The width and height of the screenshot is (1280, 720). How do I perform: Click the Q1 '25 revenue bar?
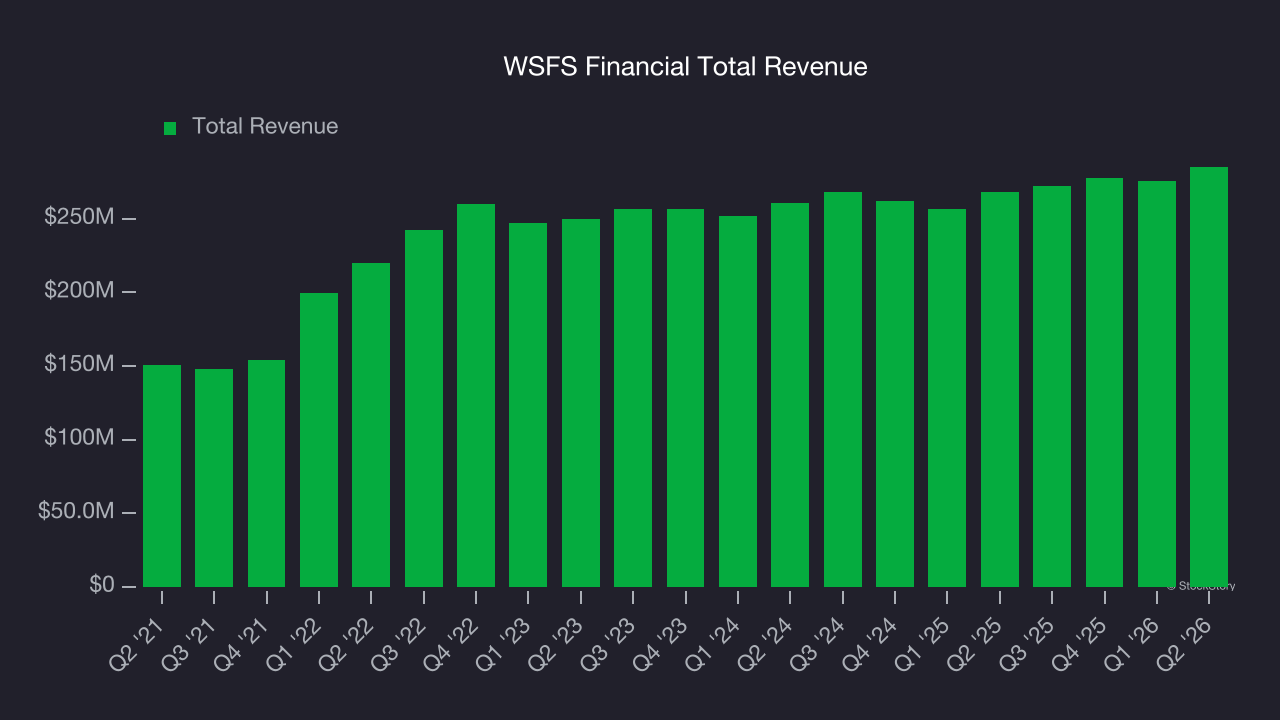(947, 398)
